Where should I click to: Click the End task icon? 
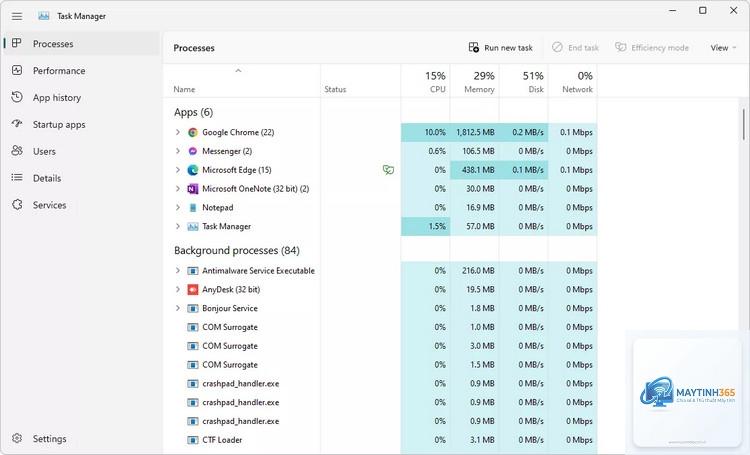(x=557, y=47)
